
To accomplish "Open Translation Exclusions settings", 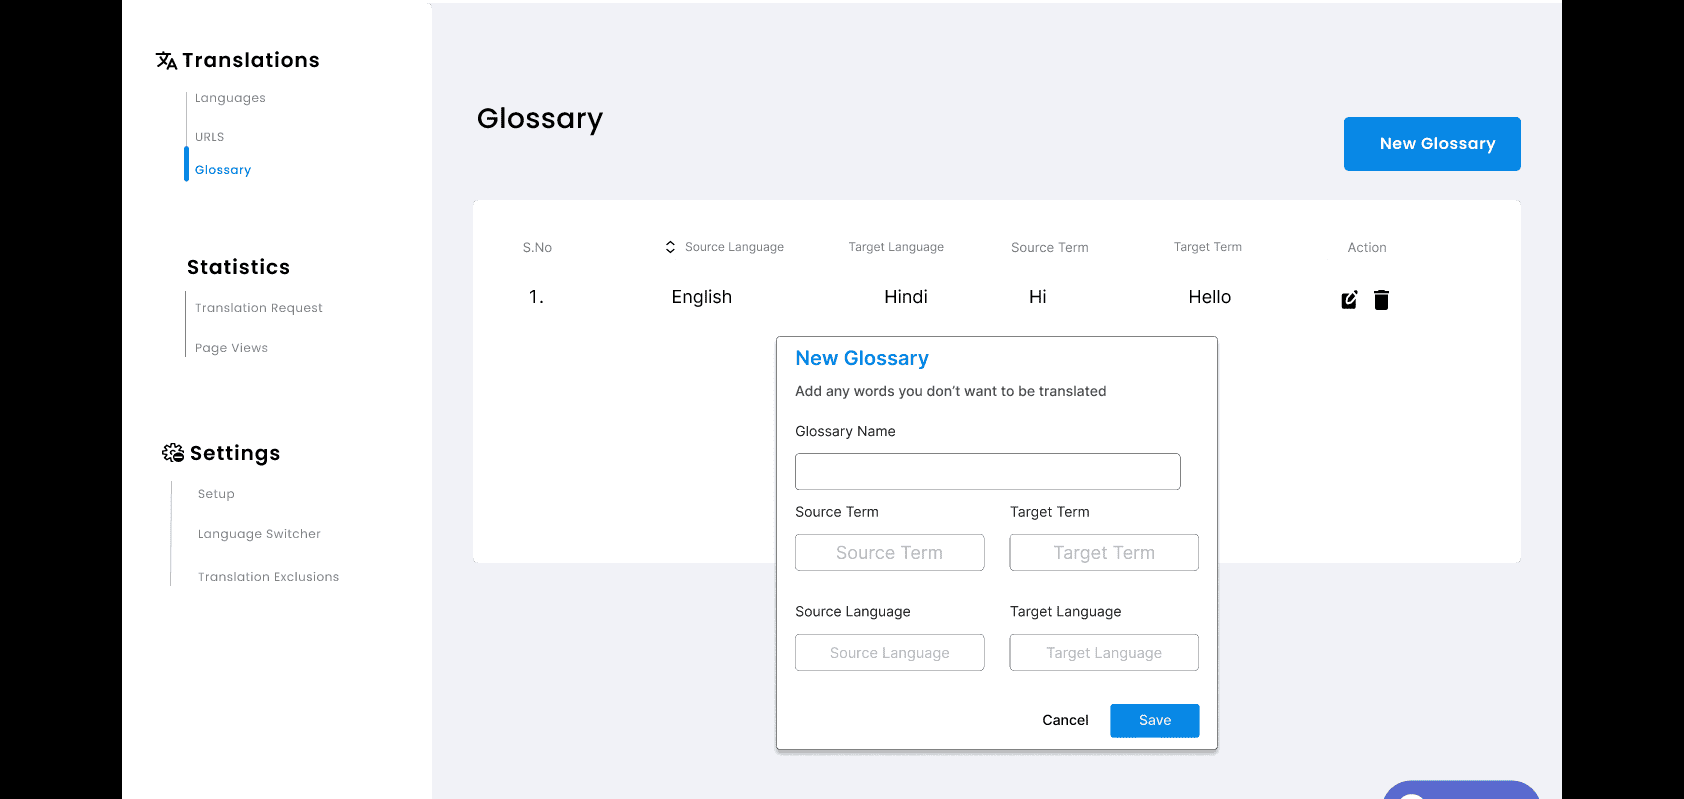I will point(268,577).
